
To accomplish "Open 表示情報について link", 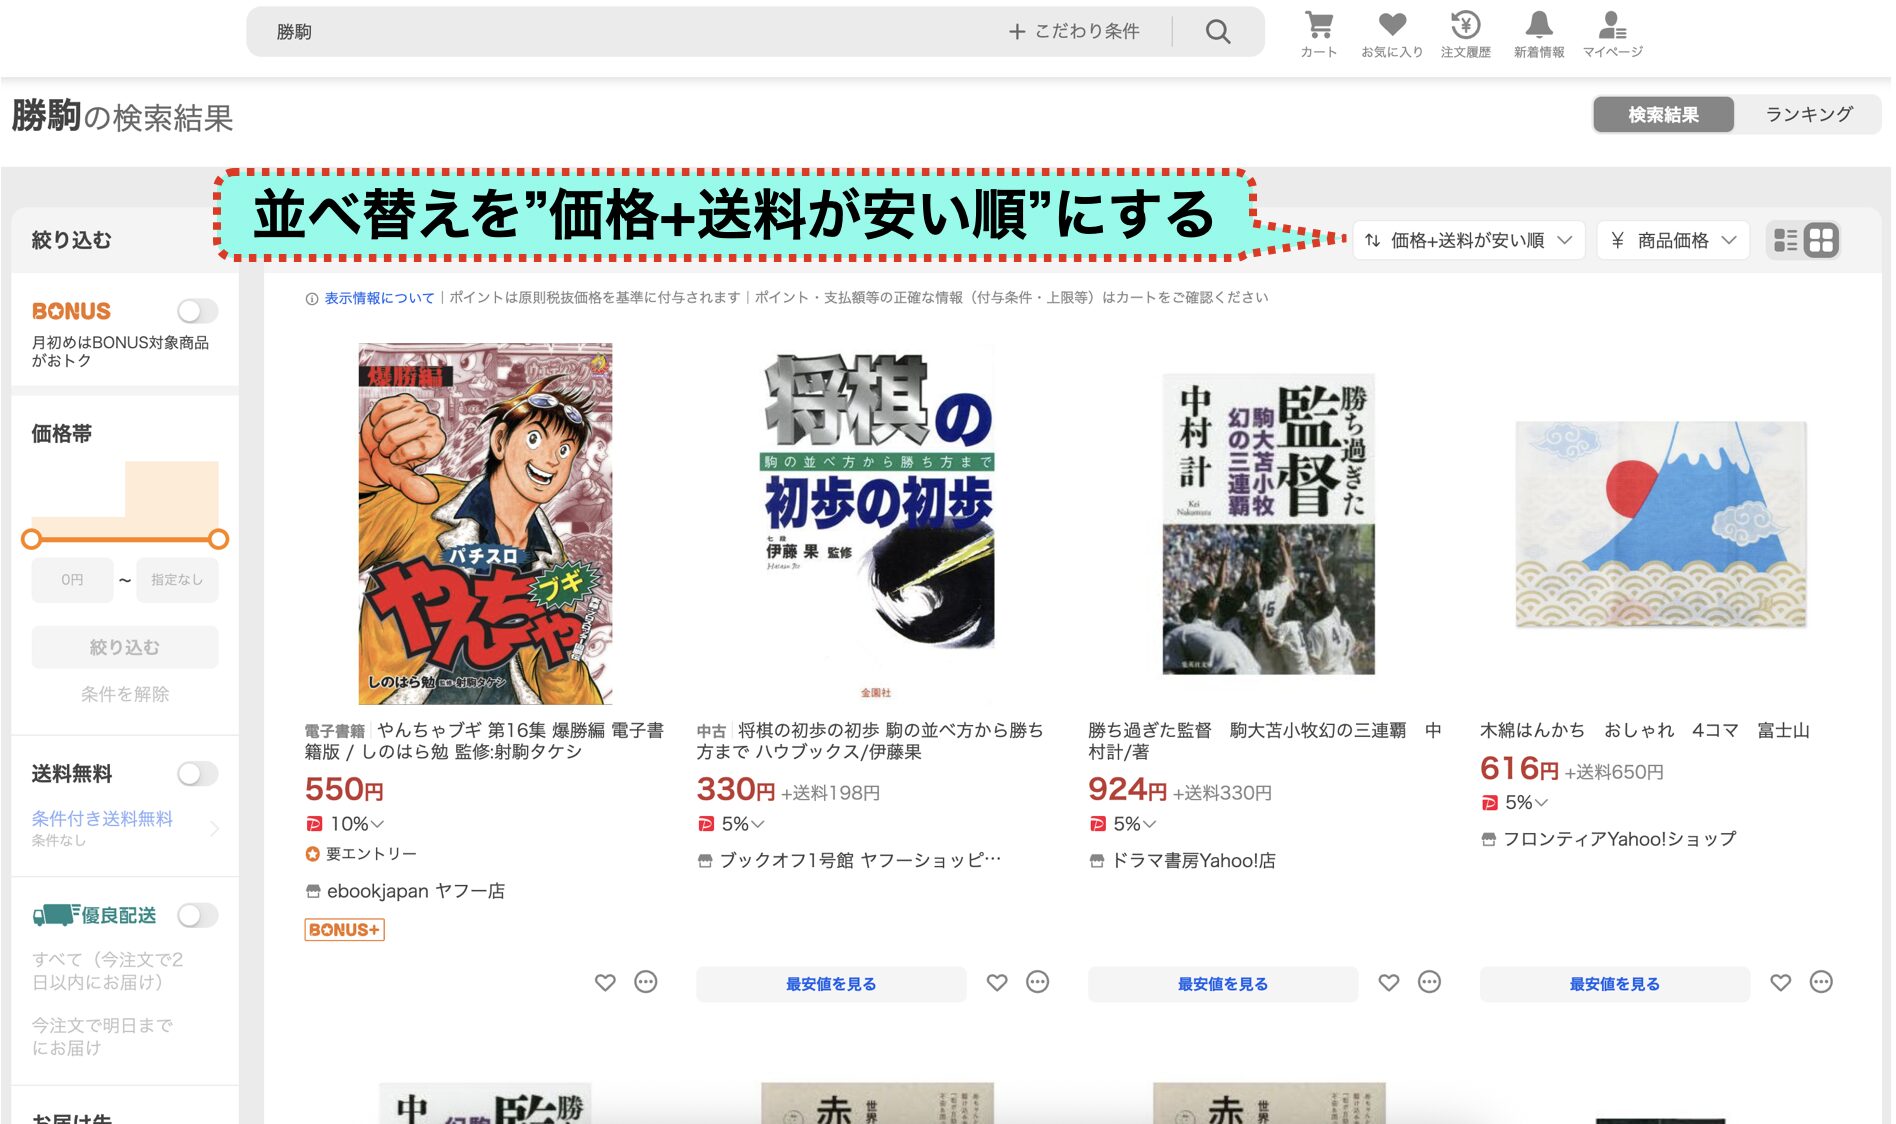I will coord(379,298).
